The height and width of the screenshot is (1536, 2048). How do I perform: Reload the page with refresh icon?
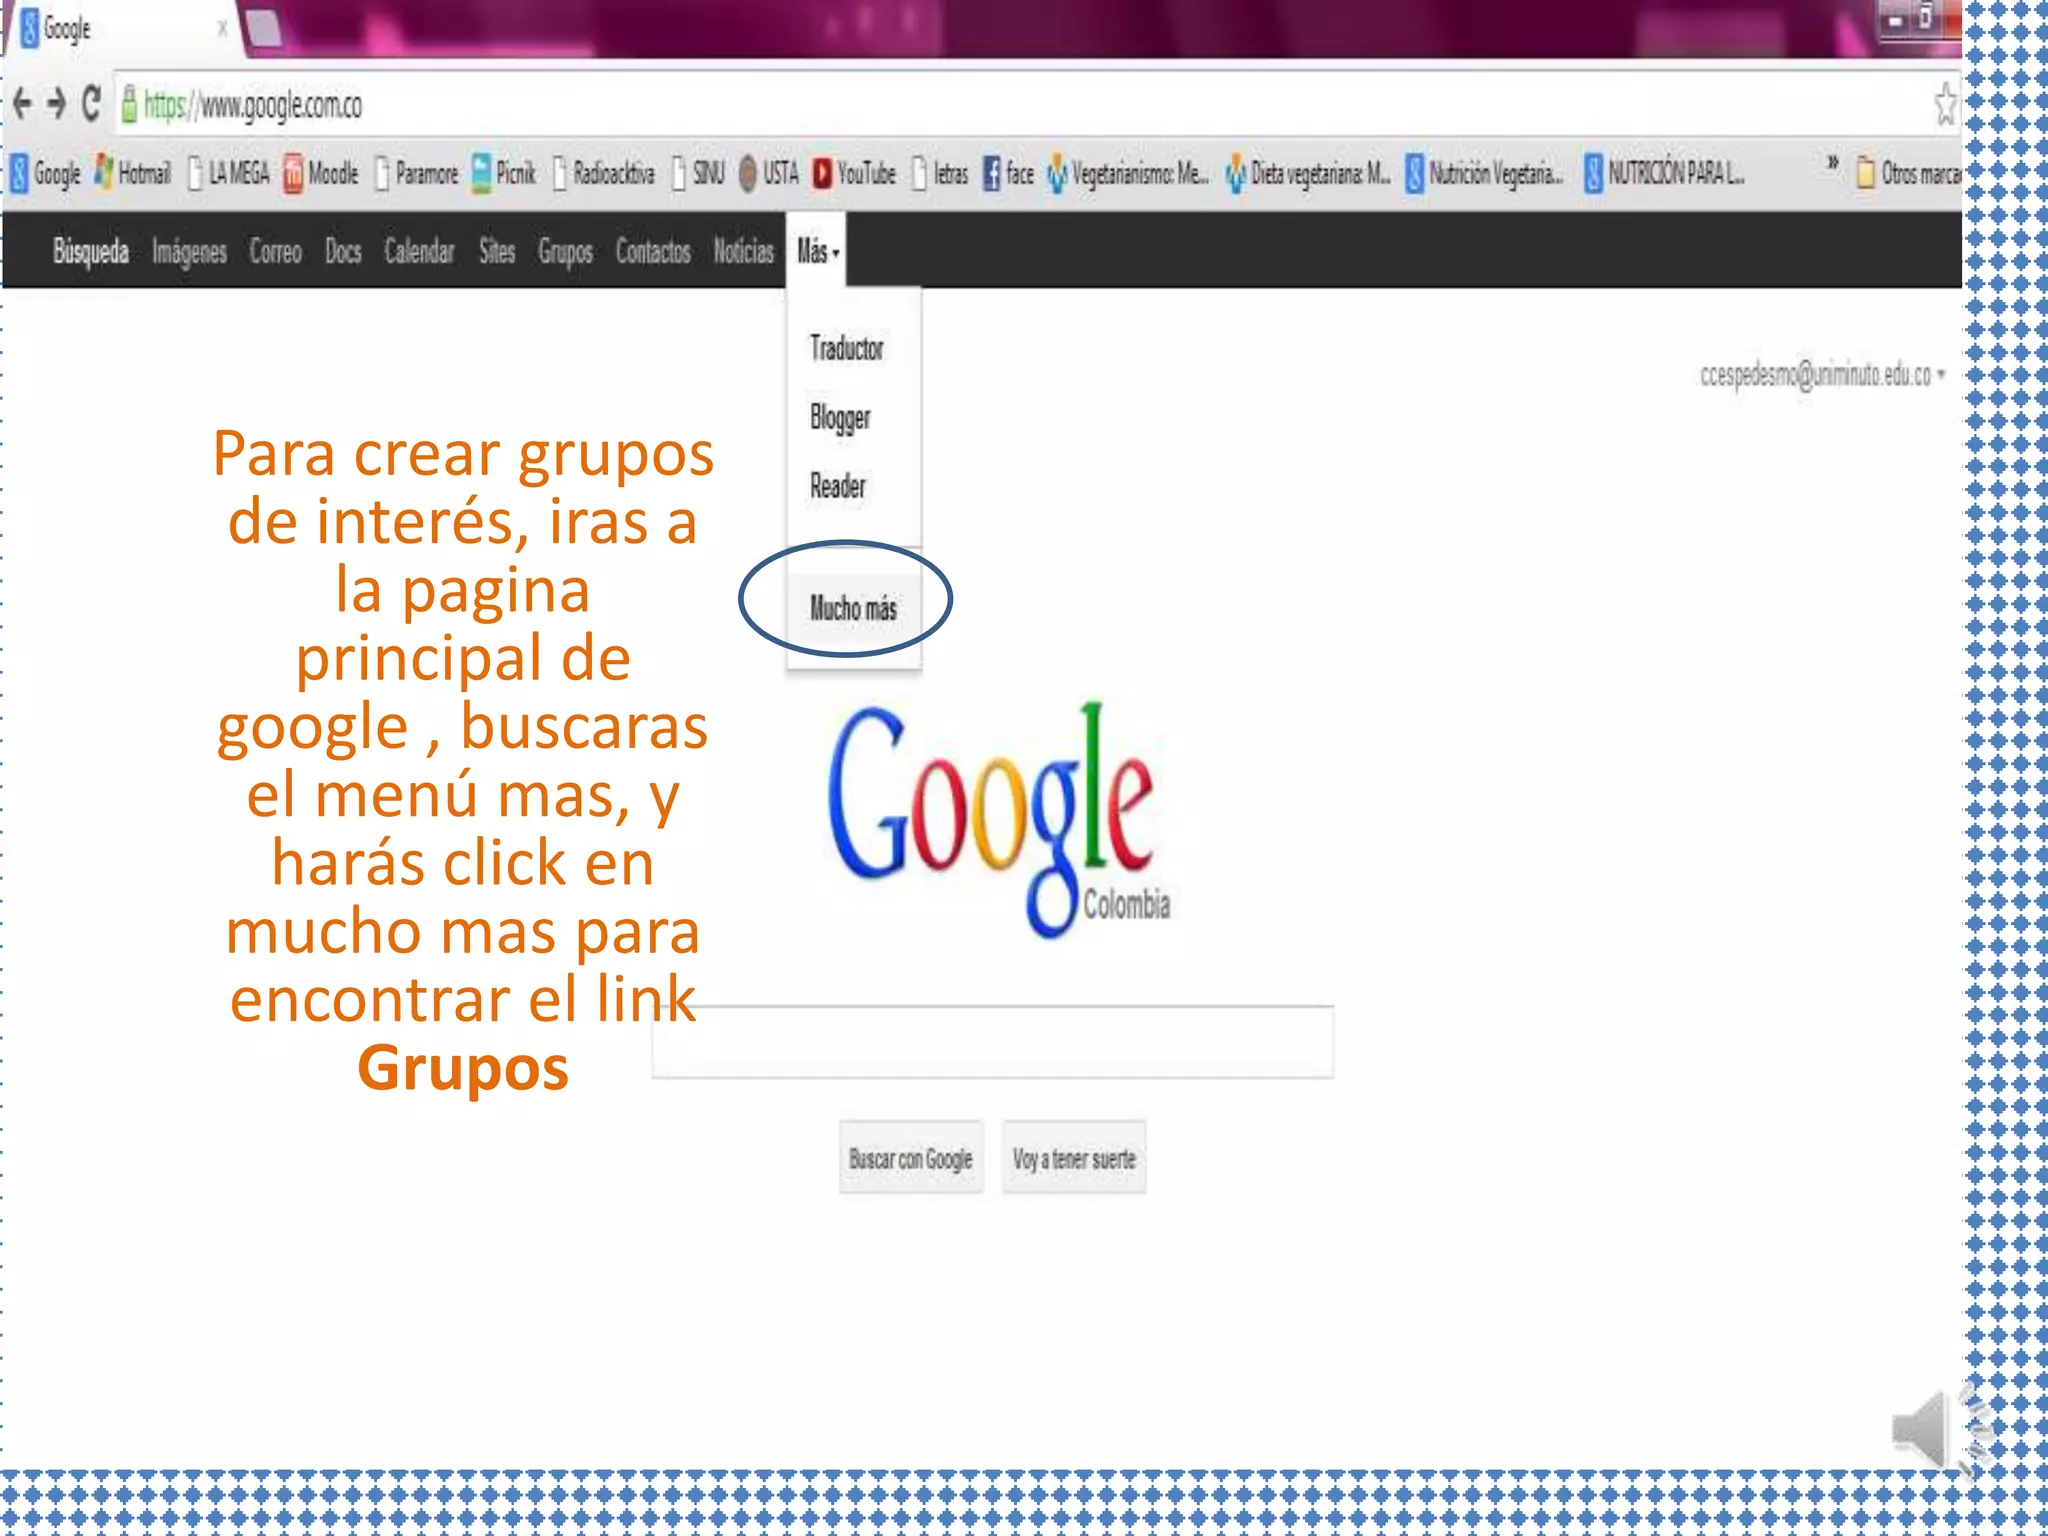[x=92, y=103]
